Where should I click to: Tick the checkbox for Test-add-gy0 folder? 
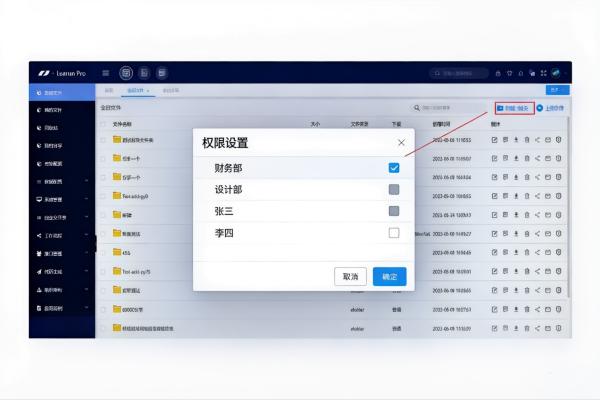coord(103,196)
